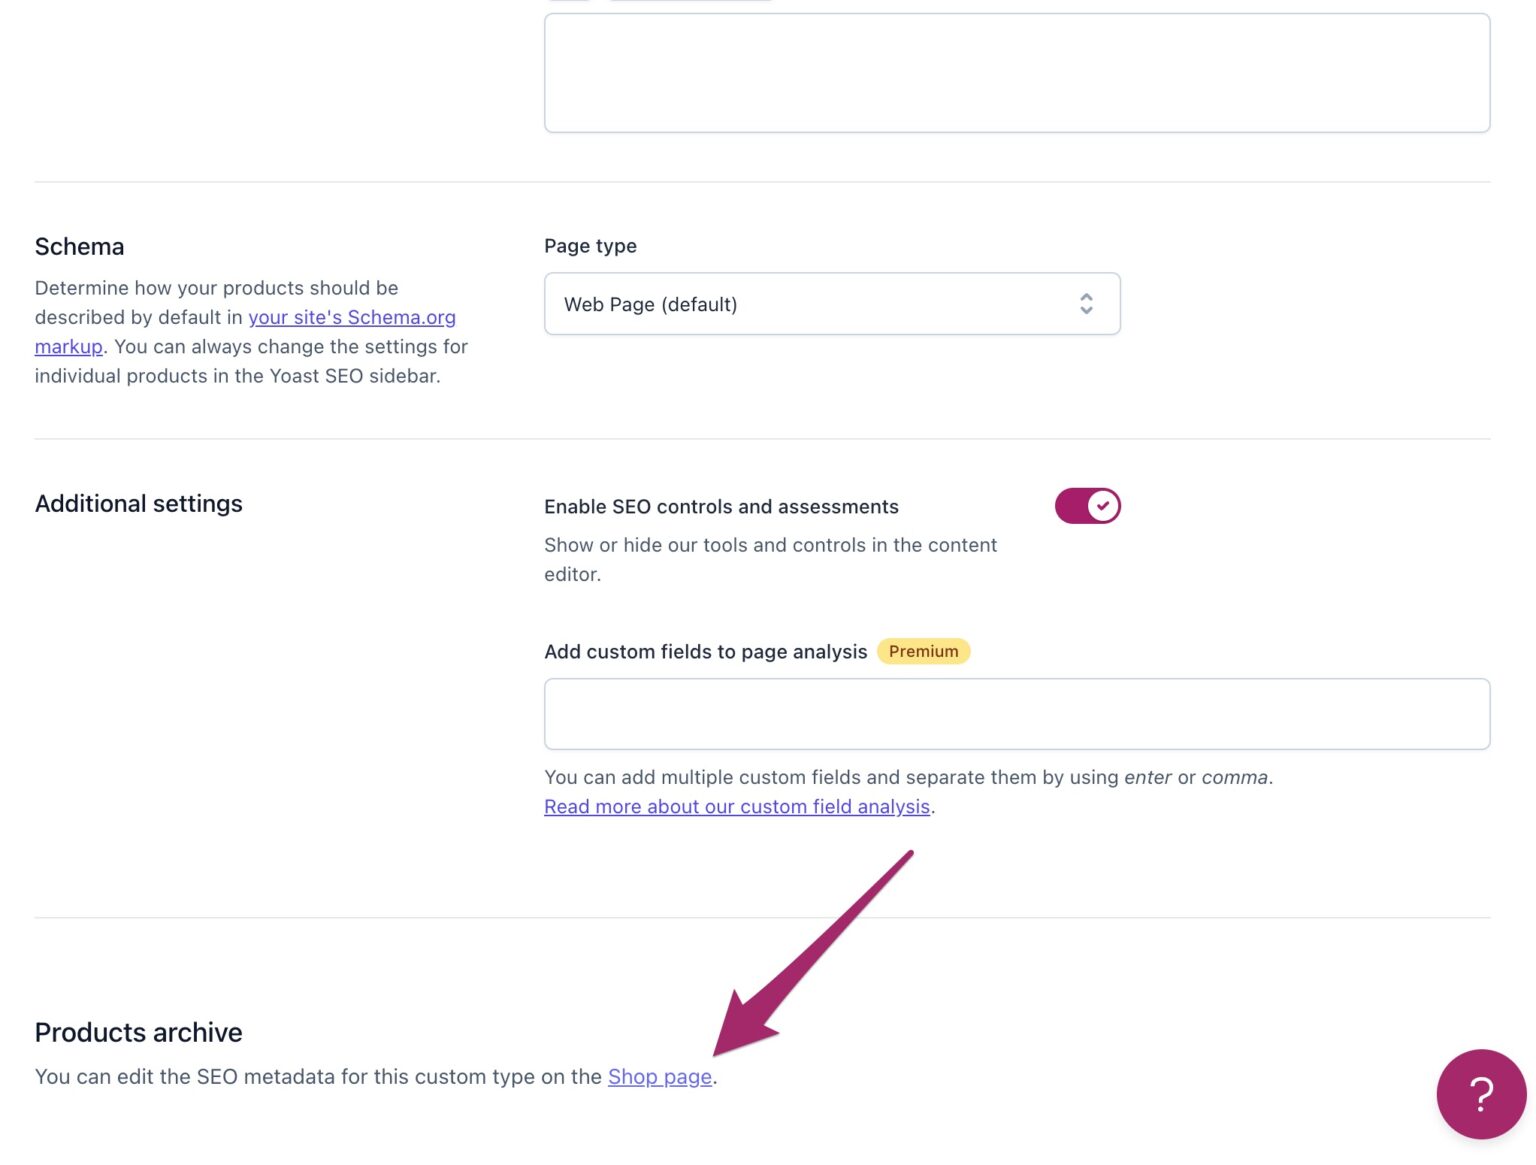Click the up-down chevron in Page type selector
The height and width of the screenshot is (1165, 1536).
(x=1086, y=304)
